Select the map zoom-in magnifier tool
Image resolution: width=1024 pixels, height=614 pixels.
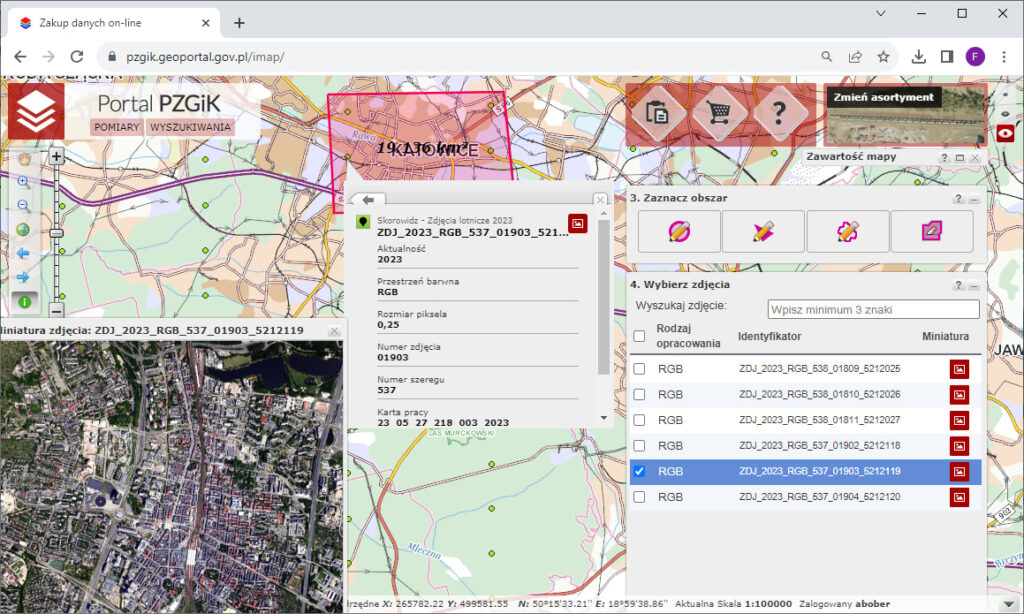(x=24, y=182)
